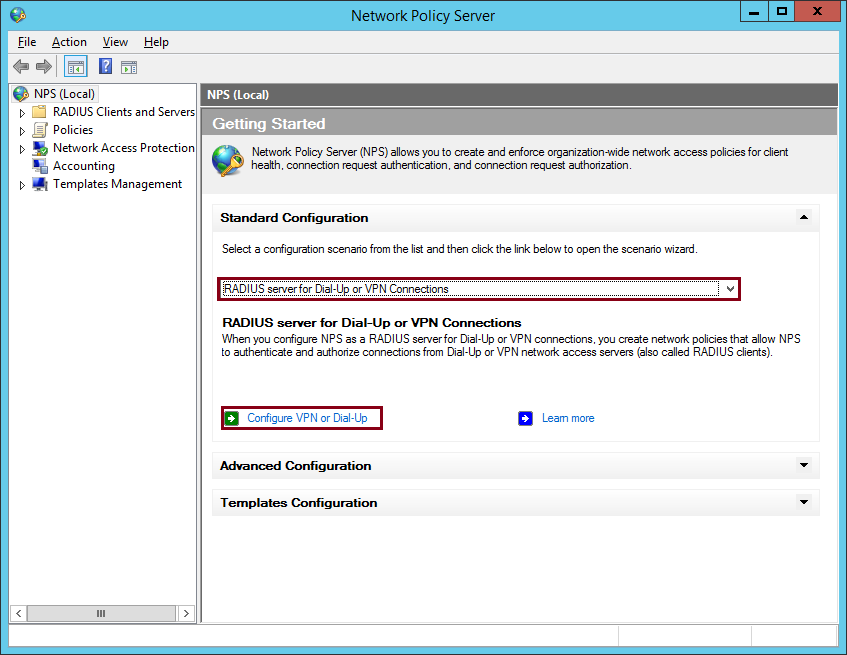Image resolution: width=847 pixels, height=655 pixels.
Task: Expand the Templates Management tree node
Action: tap(22, 185)
